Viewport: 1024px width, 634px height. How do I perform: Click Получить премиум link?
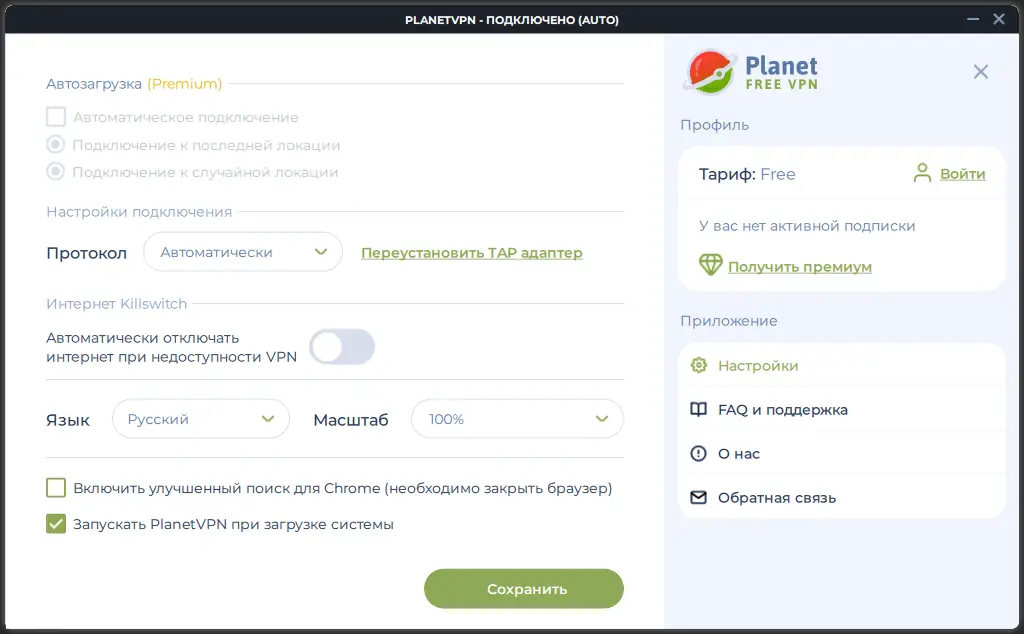click(x=799, y=266)
